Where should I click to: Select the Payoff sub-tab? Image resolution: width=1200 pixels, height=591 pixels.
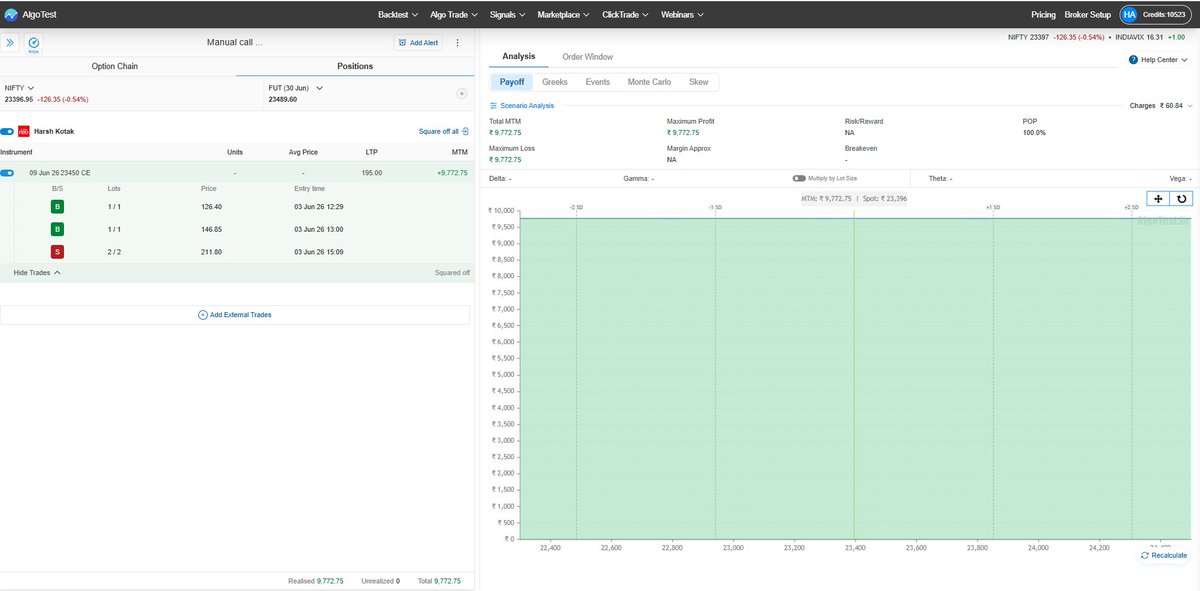point(512,82)
